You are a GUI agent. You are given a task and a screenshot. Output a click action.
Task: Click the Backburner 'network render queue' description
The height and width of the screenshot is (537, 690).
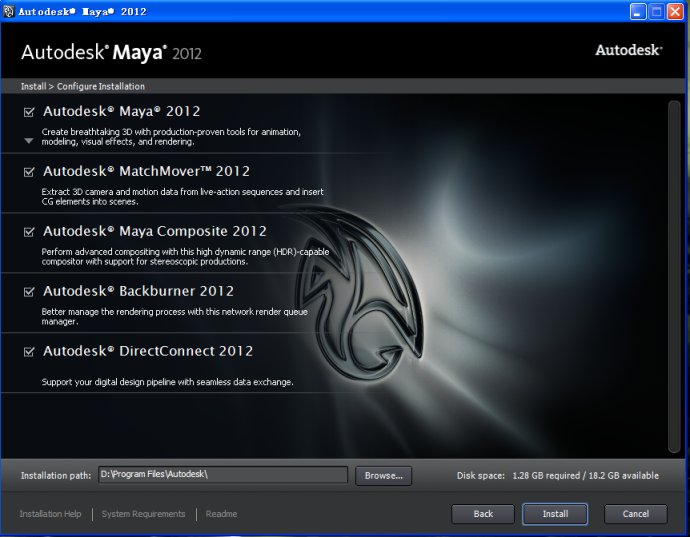[x=175, y=316]
